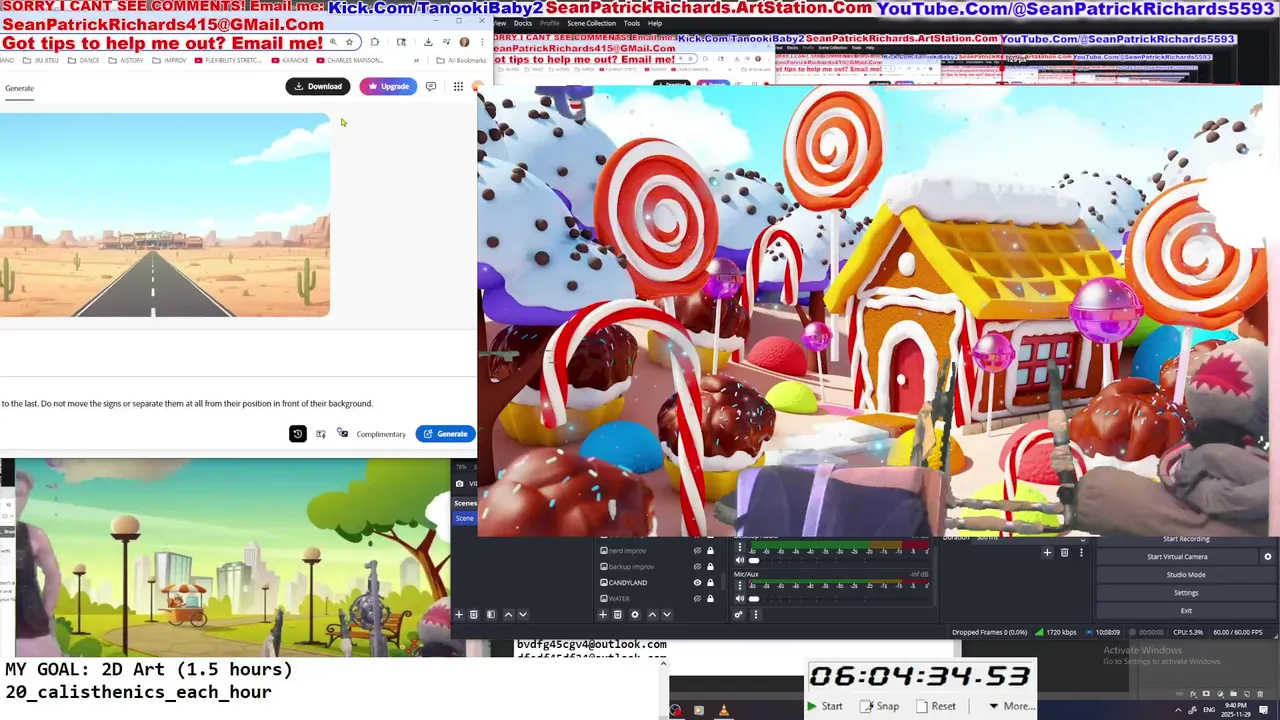1280x720 pixels.
Task: Remove scene with trash icon
Action: (474, 614)
